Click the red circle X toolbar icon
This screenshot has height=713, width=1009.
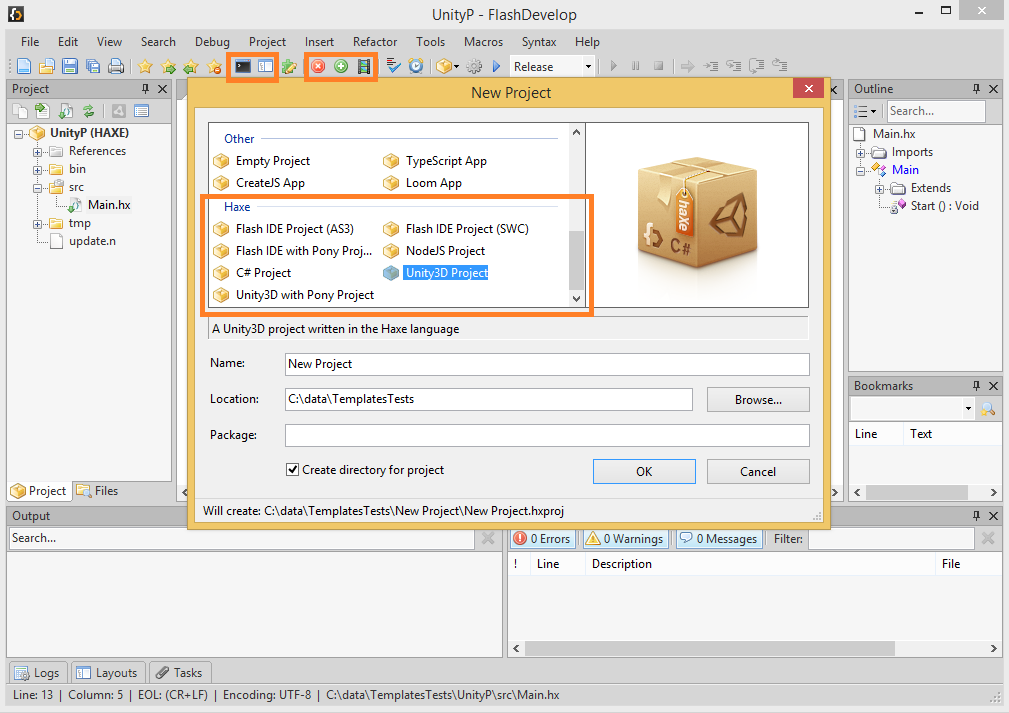click(318, 66)
